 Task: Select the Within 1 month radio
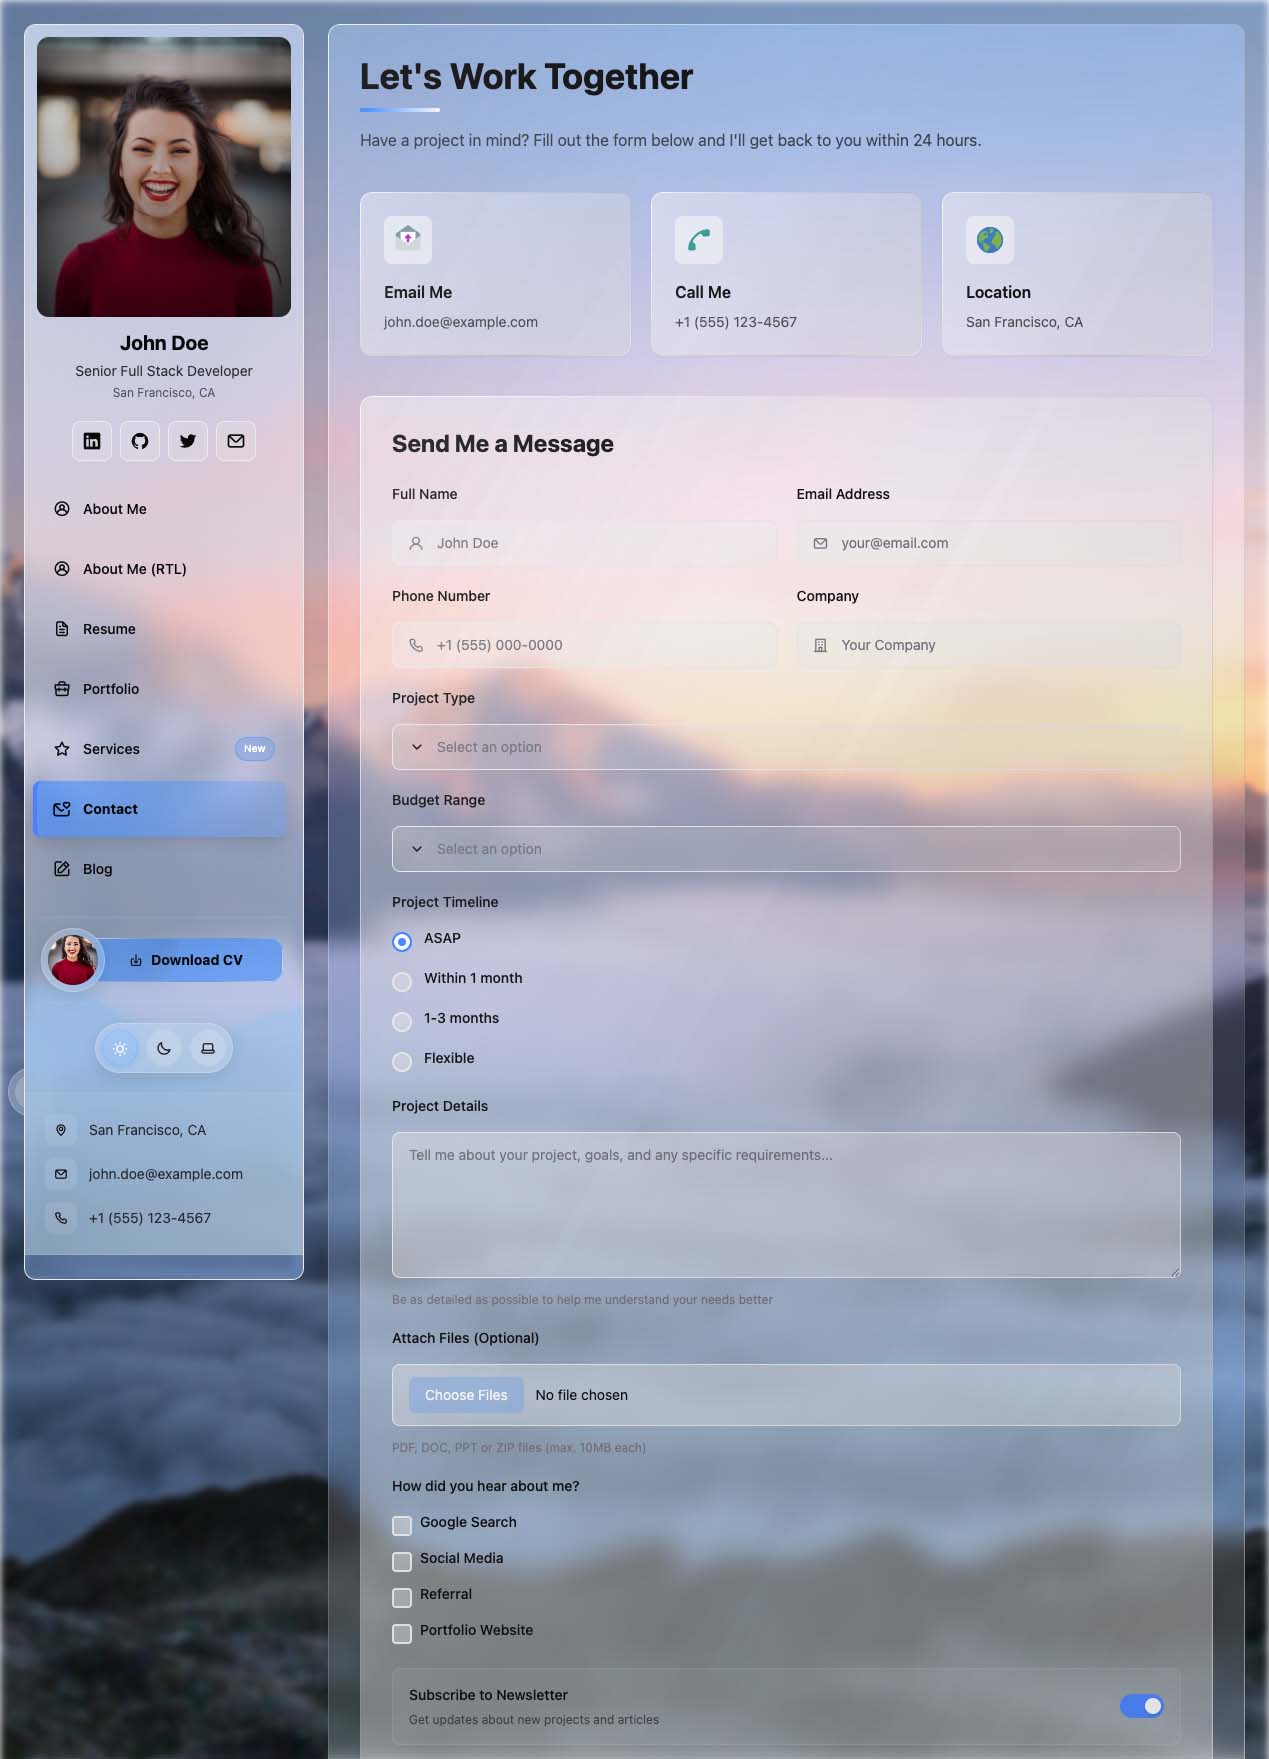402,982
